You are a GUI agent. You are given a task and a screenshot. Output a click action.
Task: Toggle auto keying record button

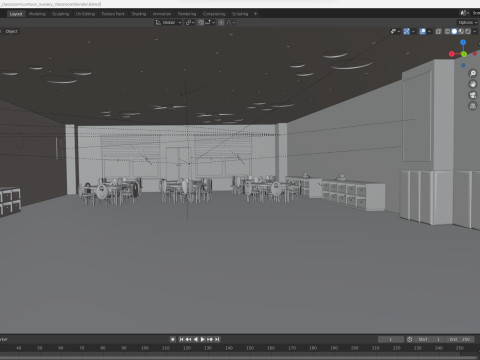[173, 339]
